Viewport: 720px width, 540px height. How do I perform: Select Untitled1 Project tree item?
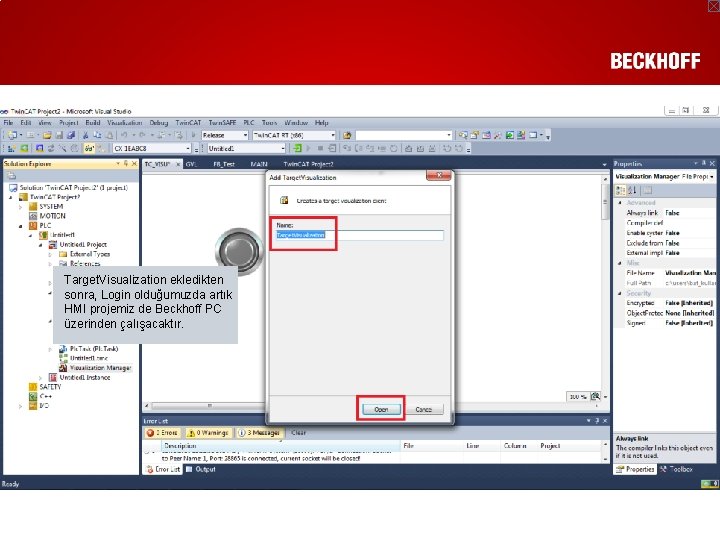[x=83, y=245]
